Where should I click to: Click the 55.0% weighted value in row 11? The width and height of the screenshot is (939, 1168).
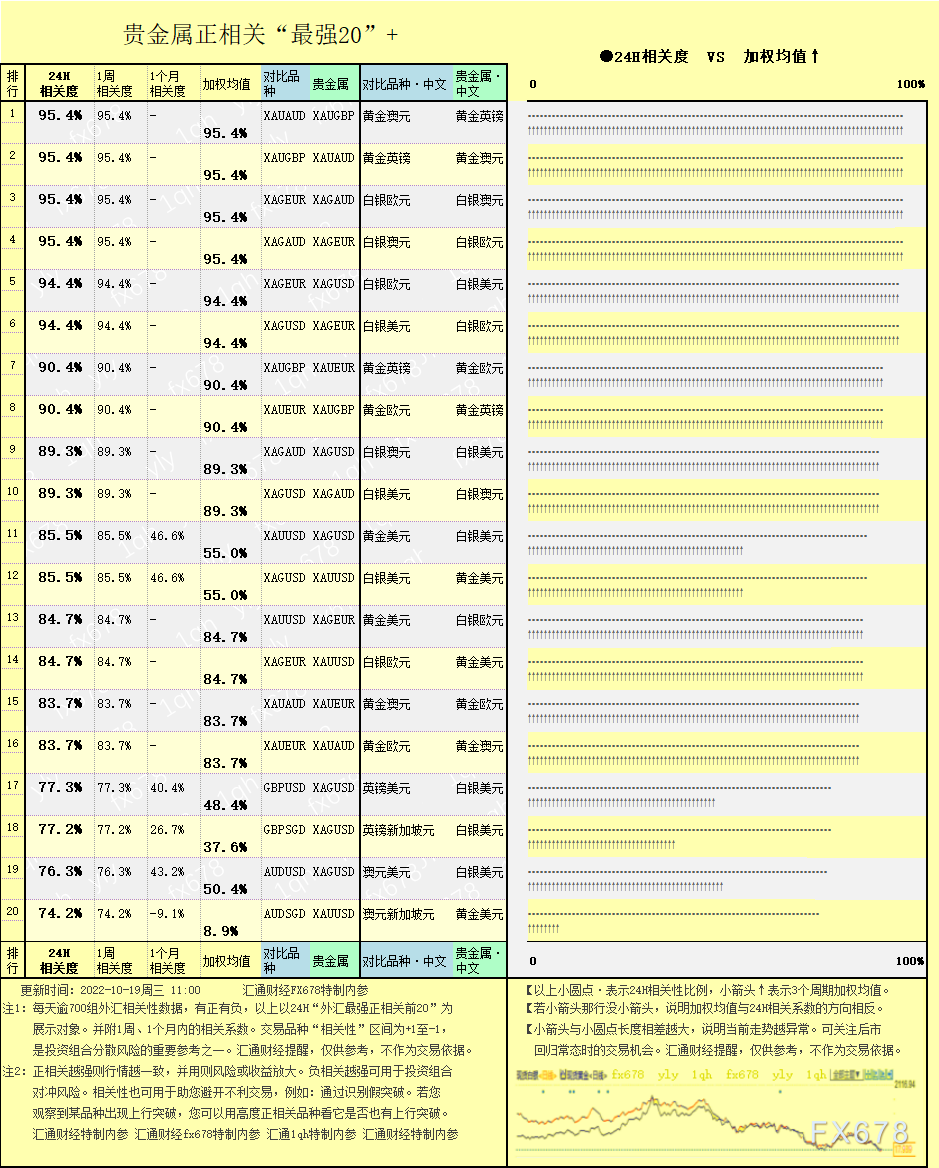pyautogui.click(x=225, y=553)
